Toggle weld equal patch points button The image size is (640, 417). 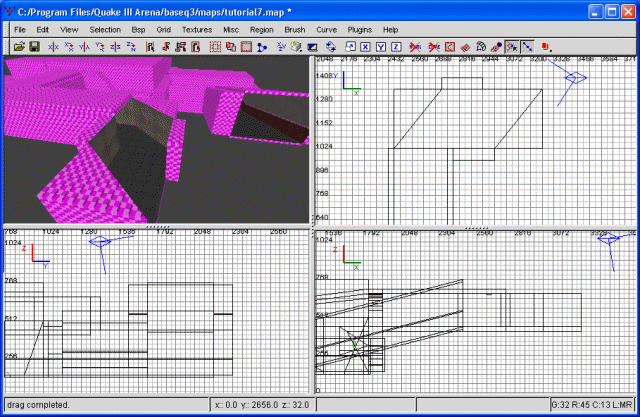pyautogui.click(x=512, y=47)
